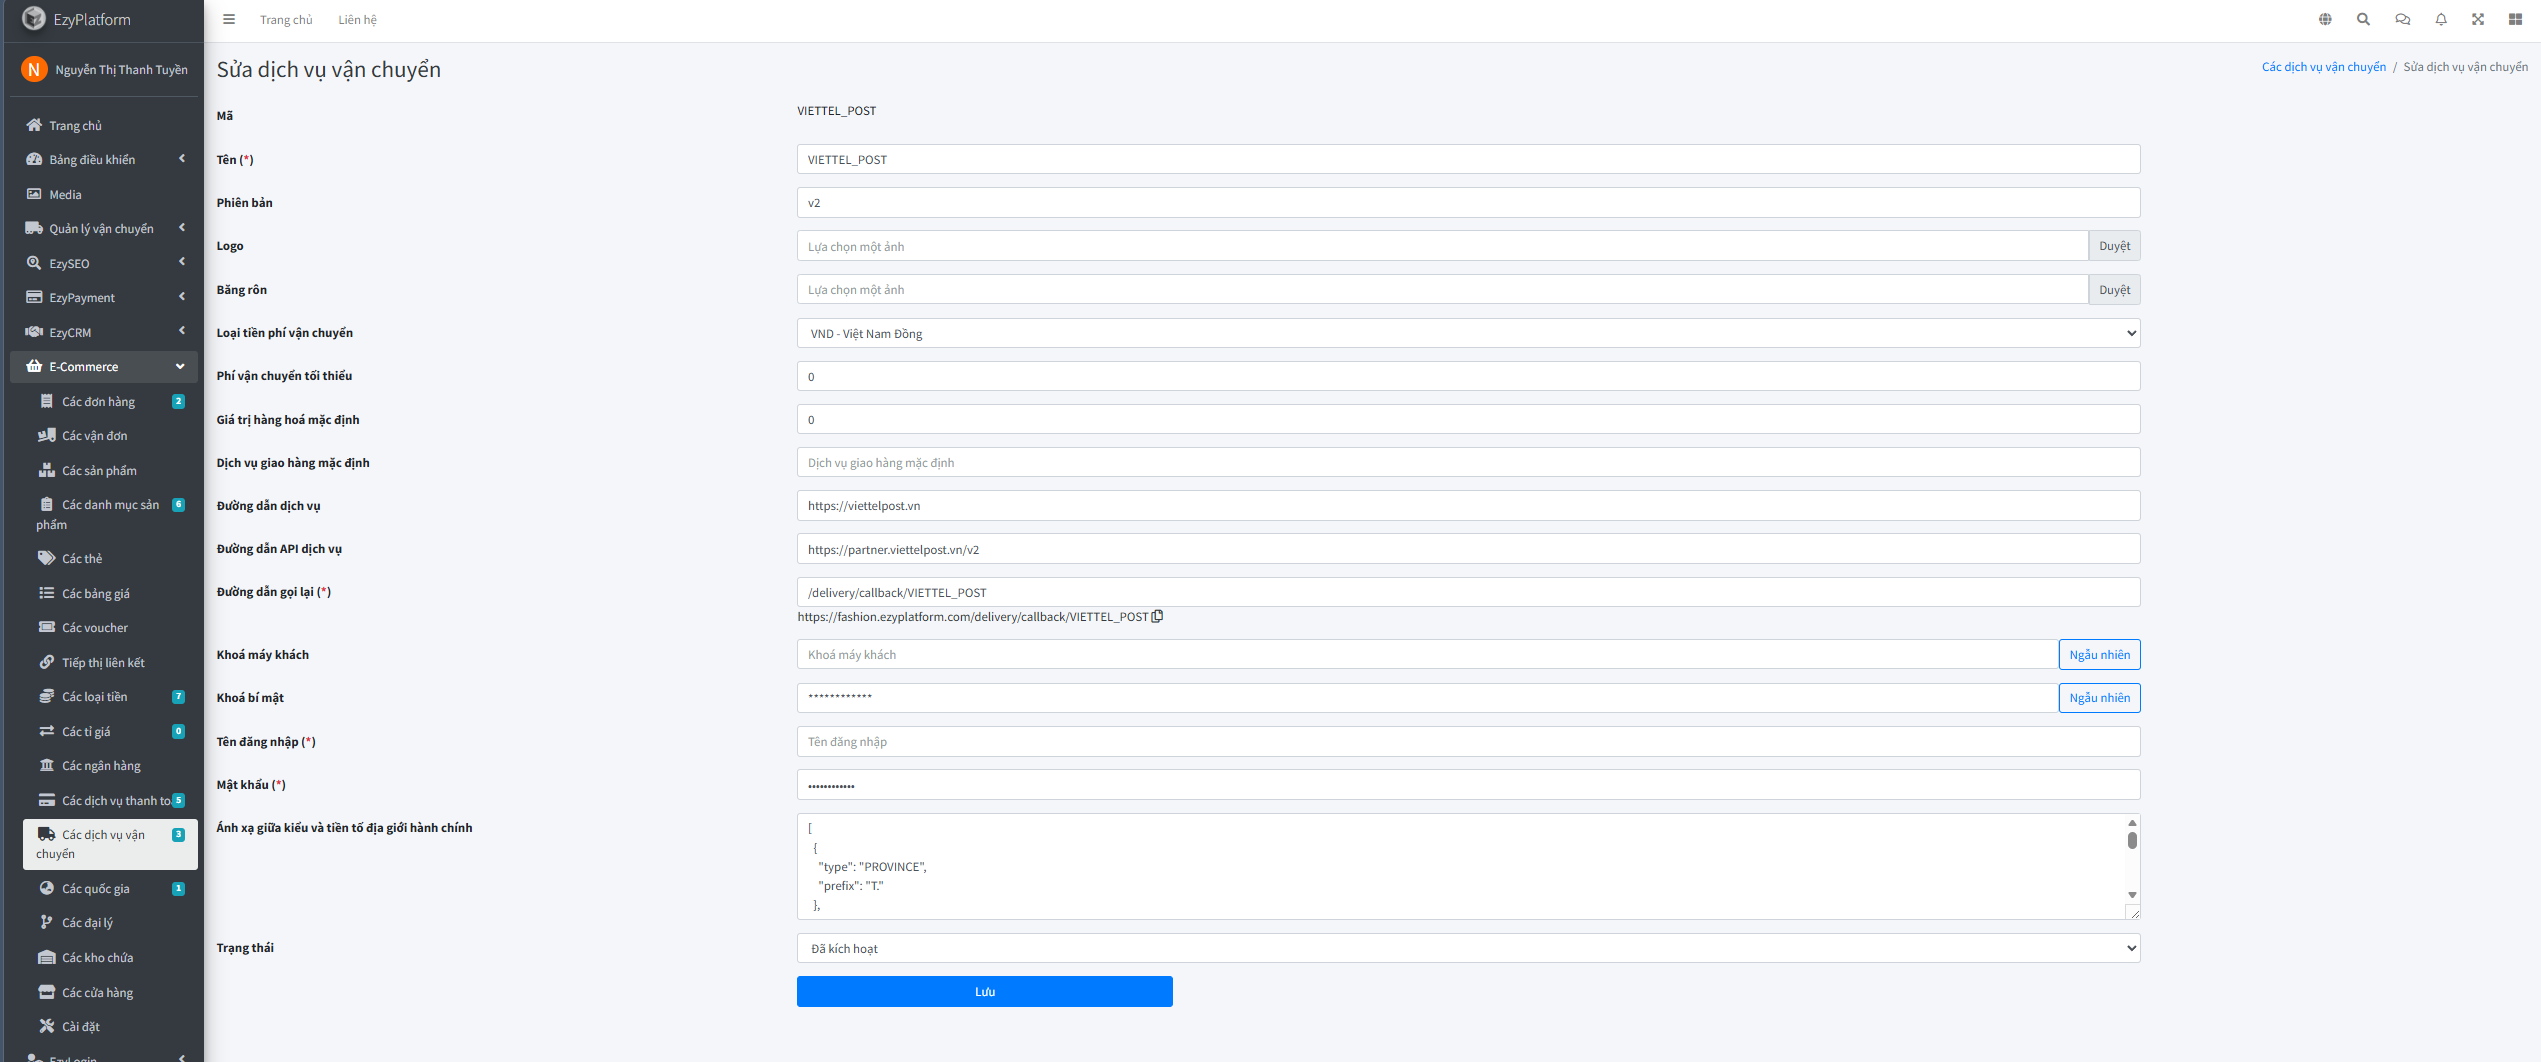Screen dimensions: 2541x1062
Task: Open the currency type dropdown
Action: click(1467, 333)
